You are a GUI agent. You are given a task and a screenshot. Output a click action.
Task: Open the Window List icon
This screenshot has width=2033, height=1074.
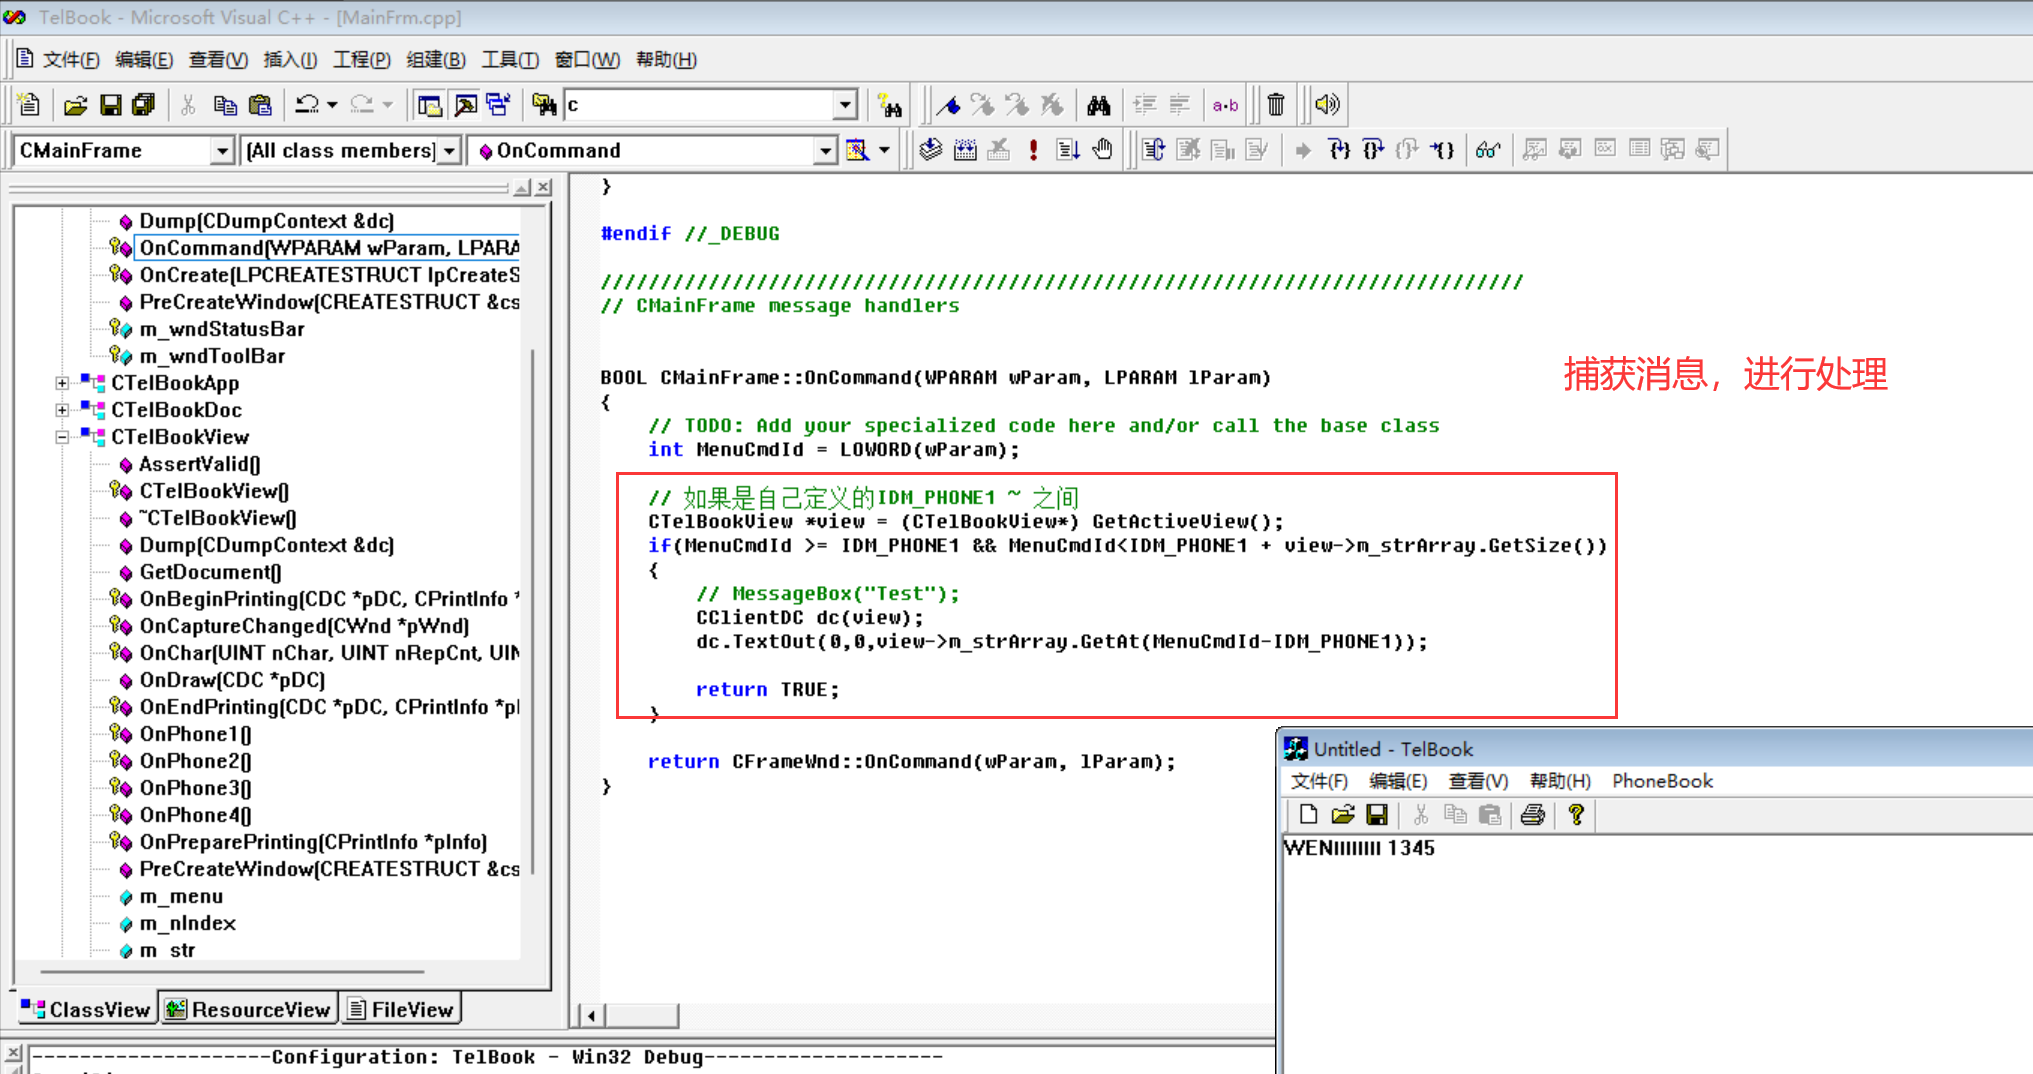(499, 105)
